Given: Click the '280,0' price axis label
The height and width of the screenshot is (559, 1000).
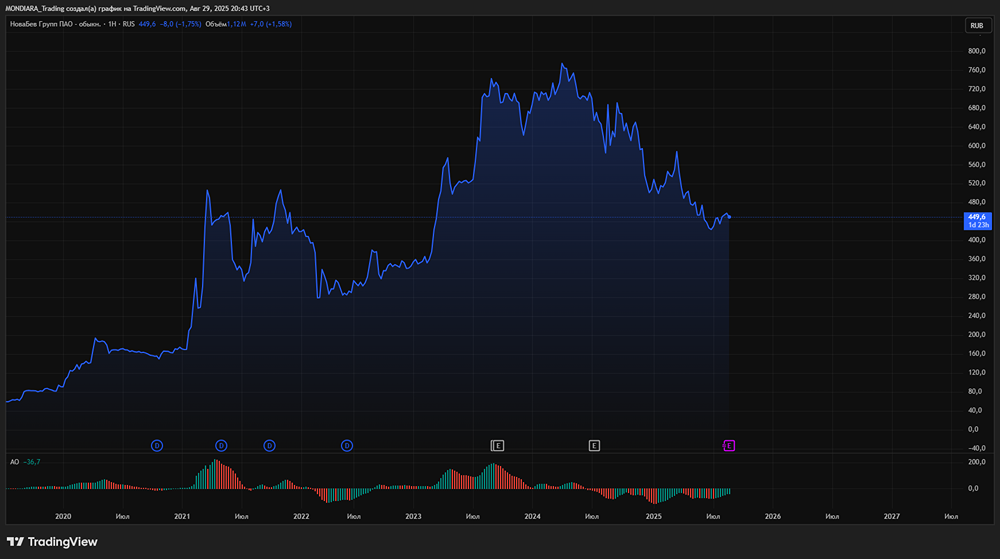Looking at the screenshot, I should (976, 296).
